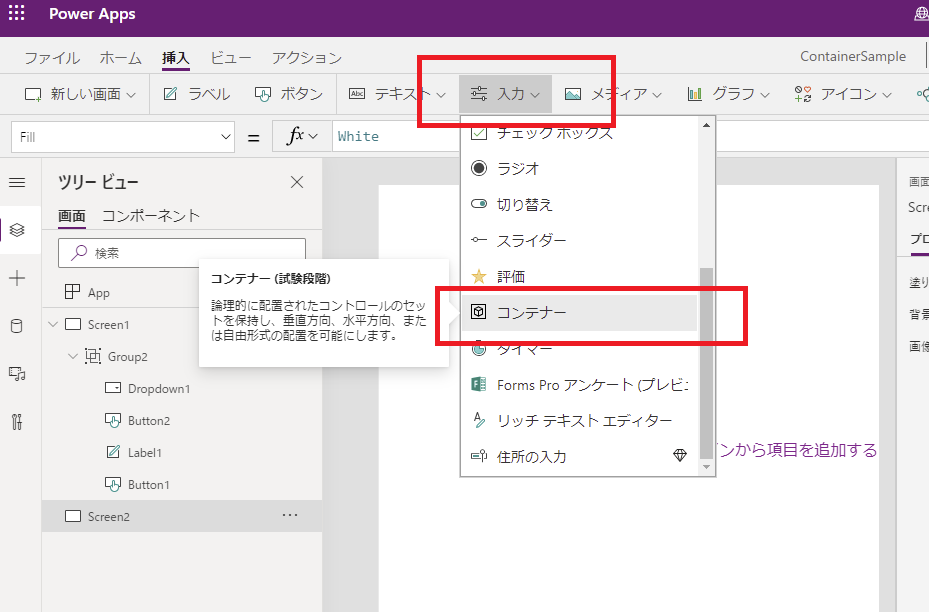Viewport: 929px width, 612px height.
Task: Click the 検索 field in tree view
Action: pos(182,253)
